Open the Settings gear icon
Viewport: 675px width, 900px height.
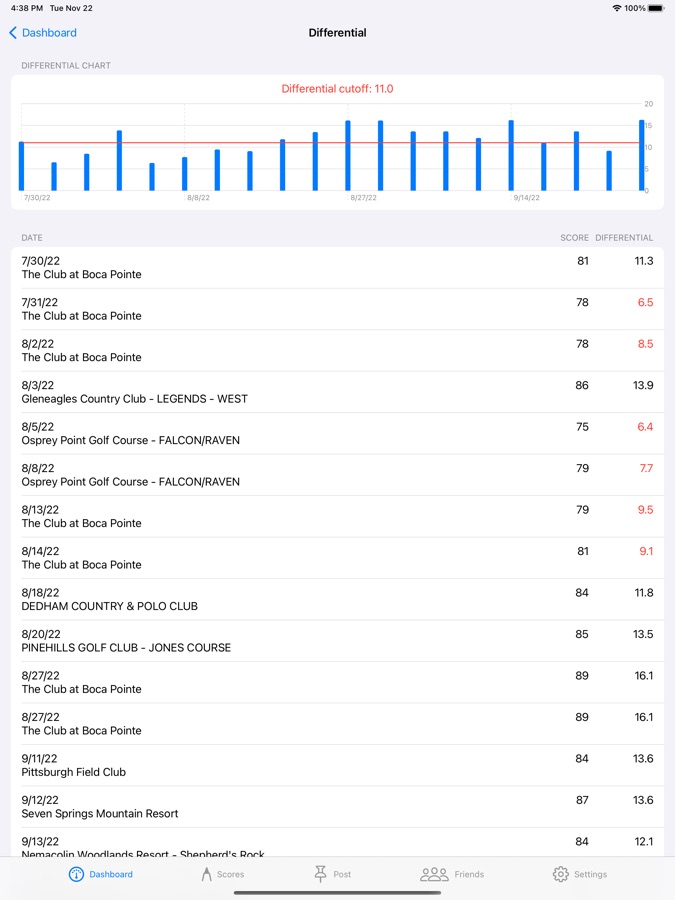561,874
